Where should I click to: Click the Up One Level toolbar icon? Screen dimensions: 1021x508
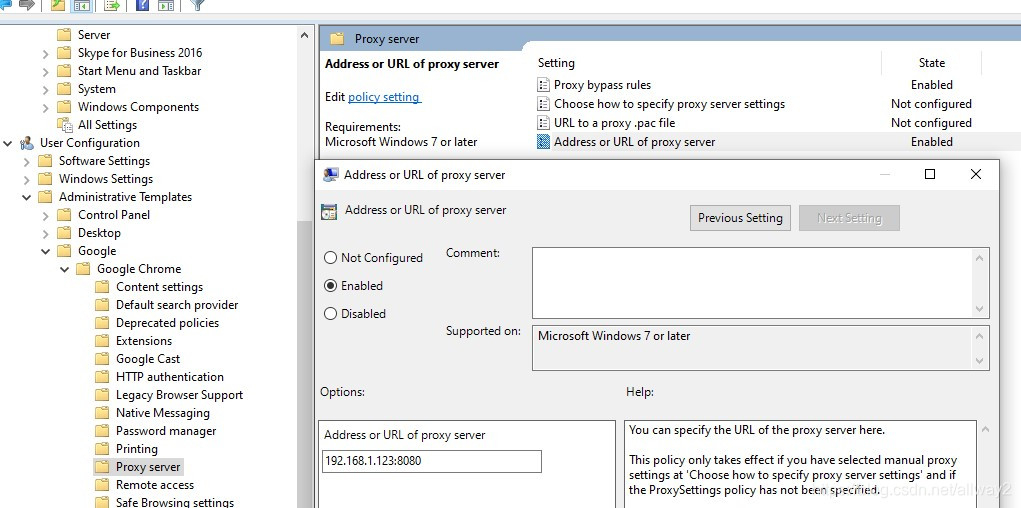57,5
